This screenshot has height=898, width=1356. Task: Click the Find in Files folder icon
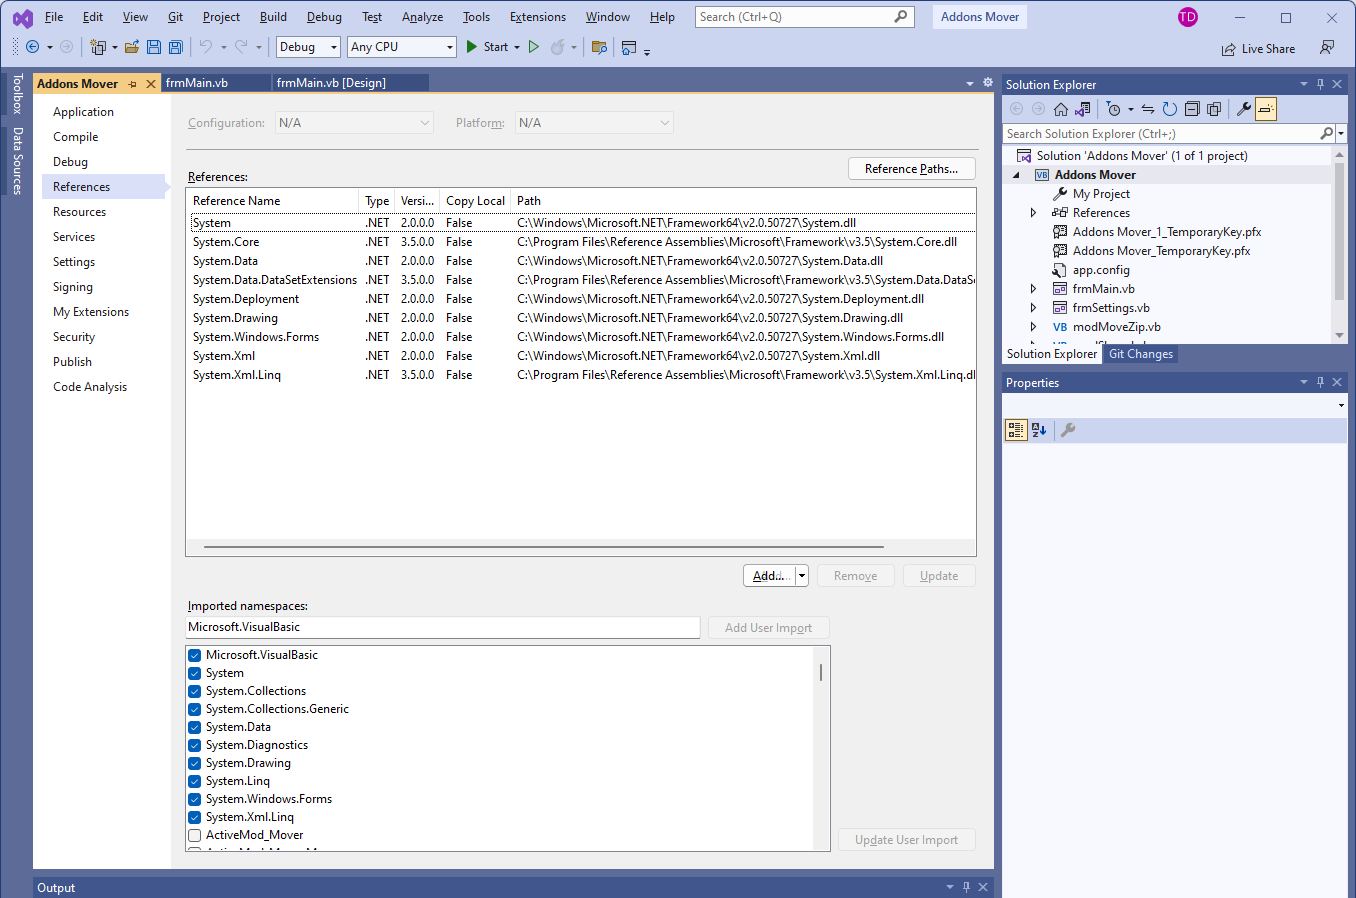point(599,47)
